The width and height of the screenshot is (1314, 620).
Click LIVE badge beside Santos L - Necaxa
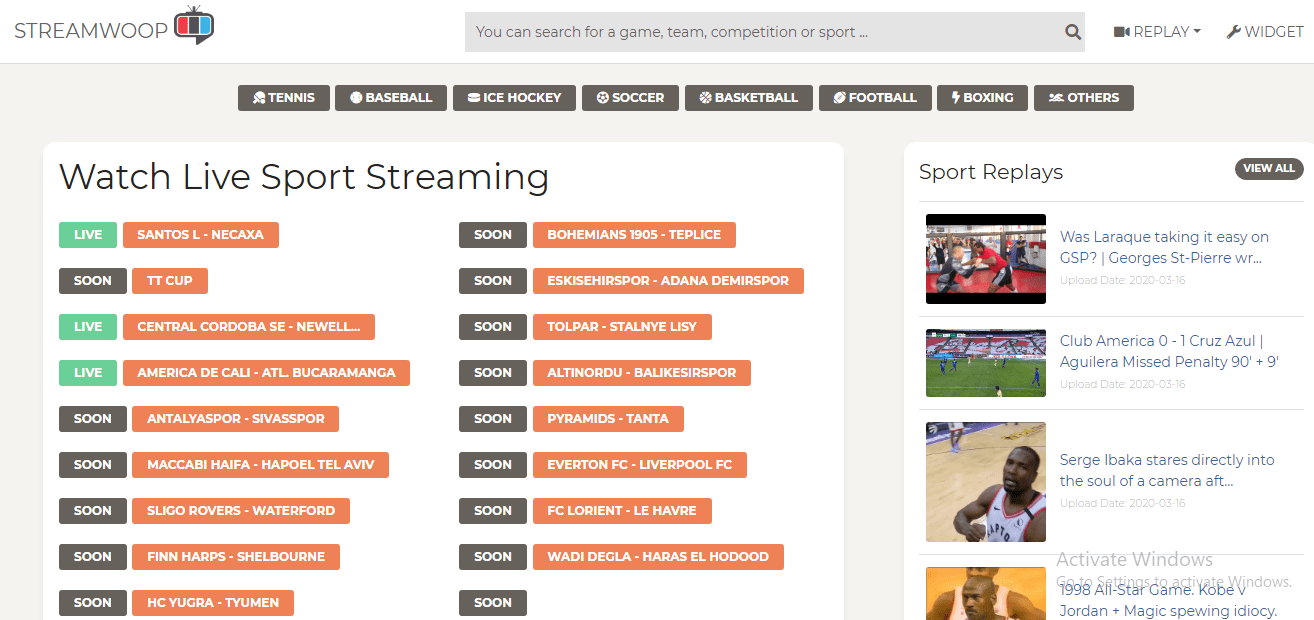tap(88, 235)
